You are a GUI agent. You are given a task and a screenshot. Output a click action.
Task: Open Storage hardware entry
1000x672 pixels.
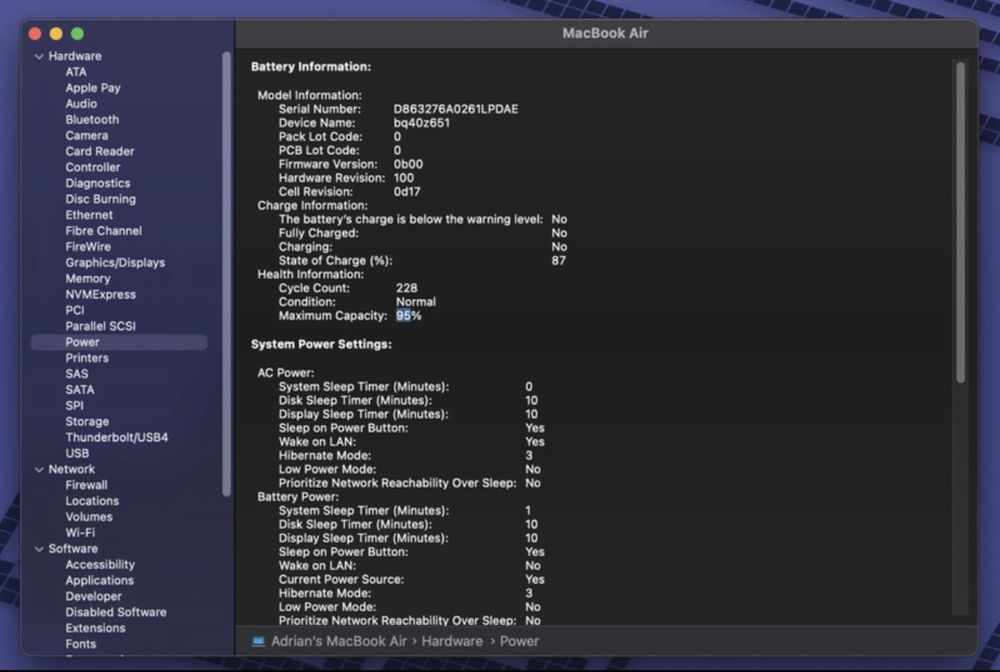point(87,422)
